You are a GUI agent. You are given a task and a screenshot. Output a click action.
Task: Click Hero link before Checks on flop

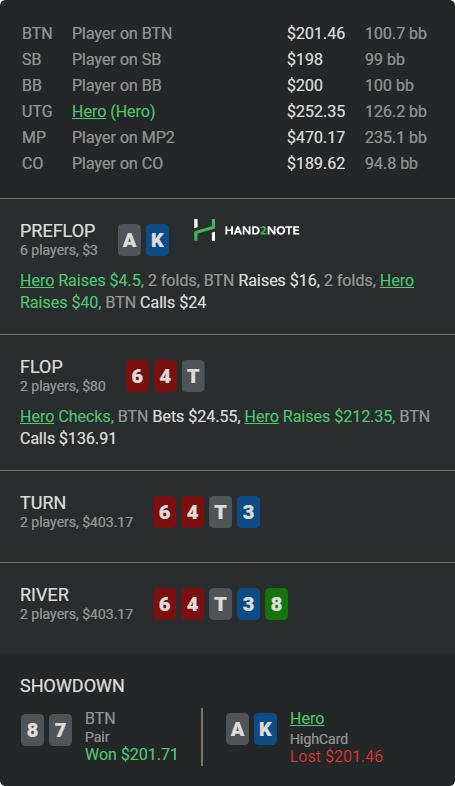pyautogui.click(x=37, y=416)
